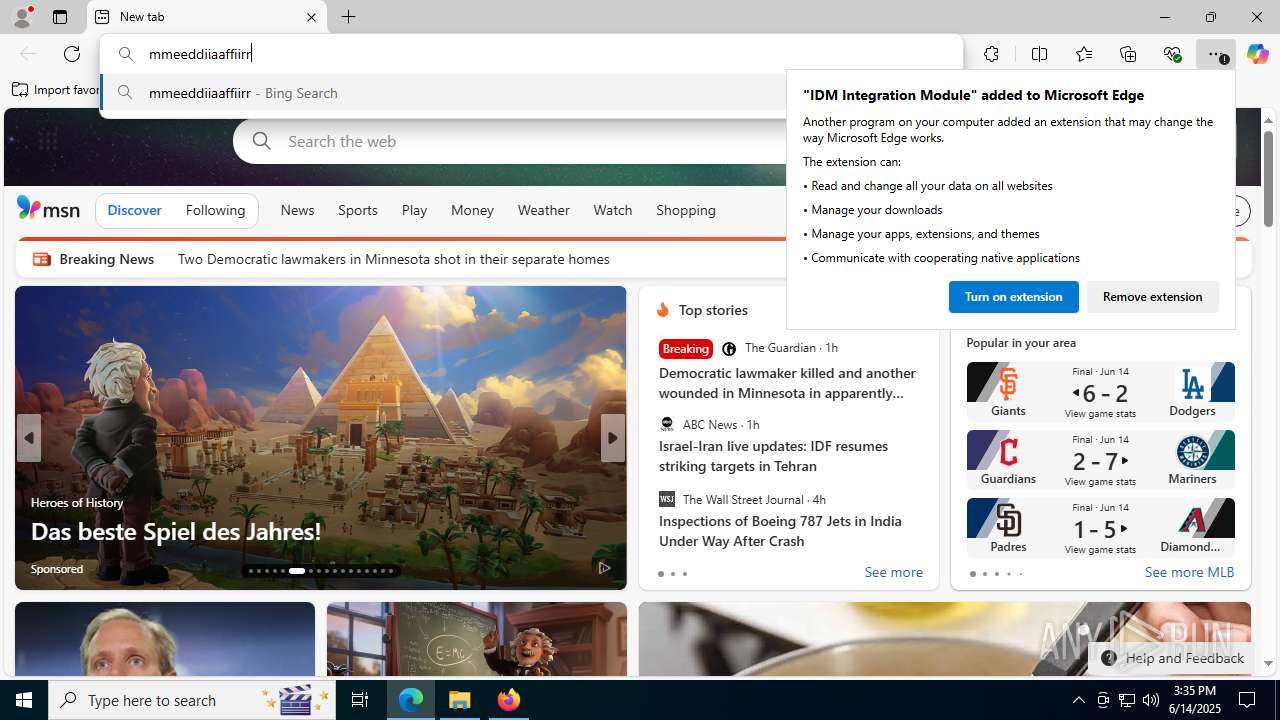Open the Favorites star icon
The image size is (1280, 720).
pos(1084,54)
